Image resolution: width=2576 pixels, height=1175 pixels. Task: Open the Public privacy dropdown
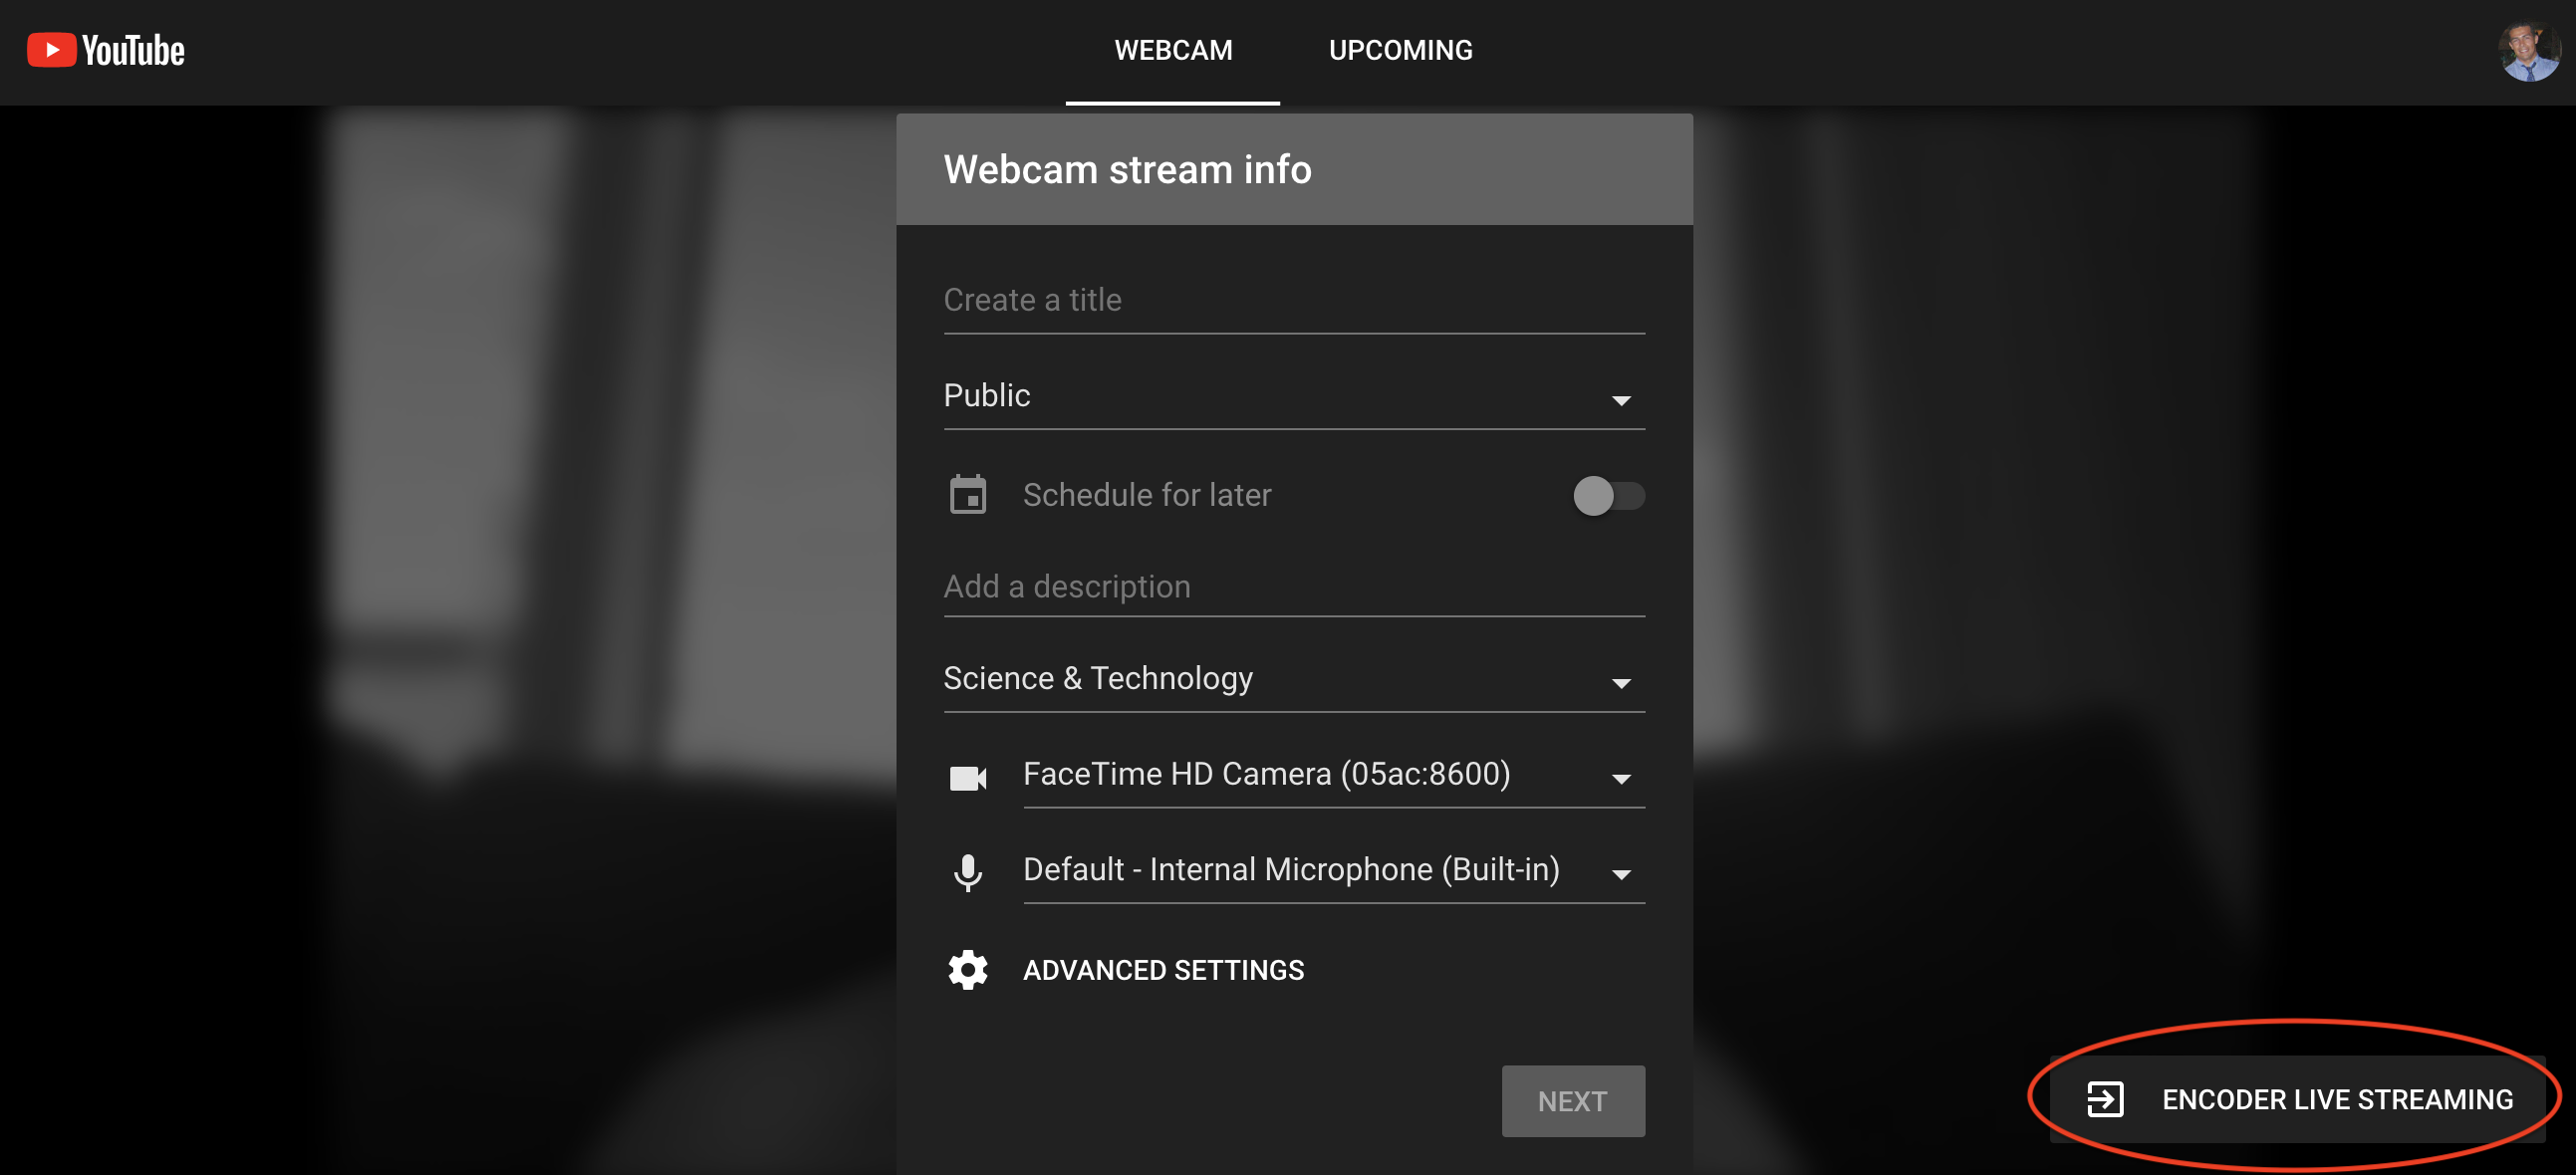tap(1293, 397)
